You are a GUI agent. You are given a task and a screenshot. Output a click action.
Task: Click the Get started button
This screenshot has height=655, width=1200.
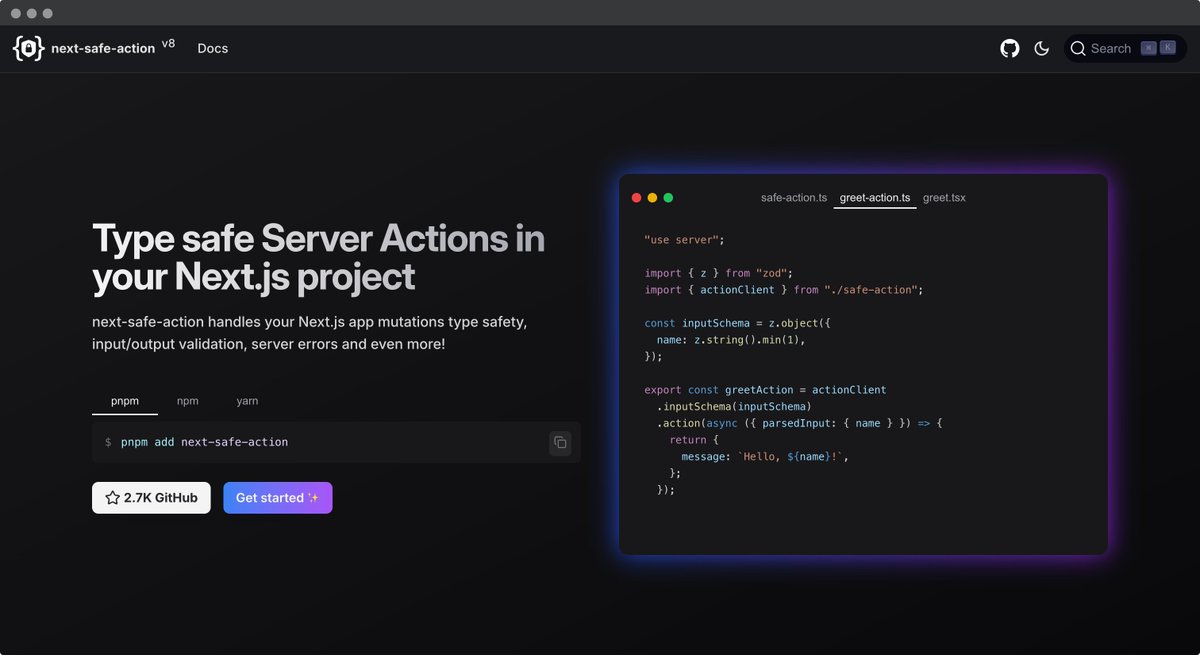pyautogui.click(x=277, y=497)
